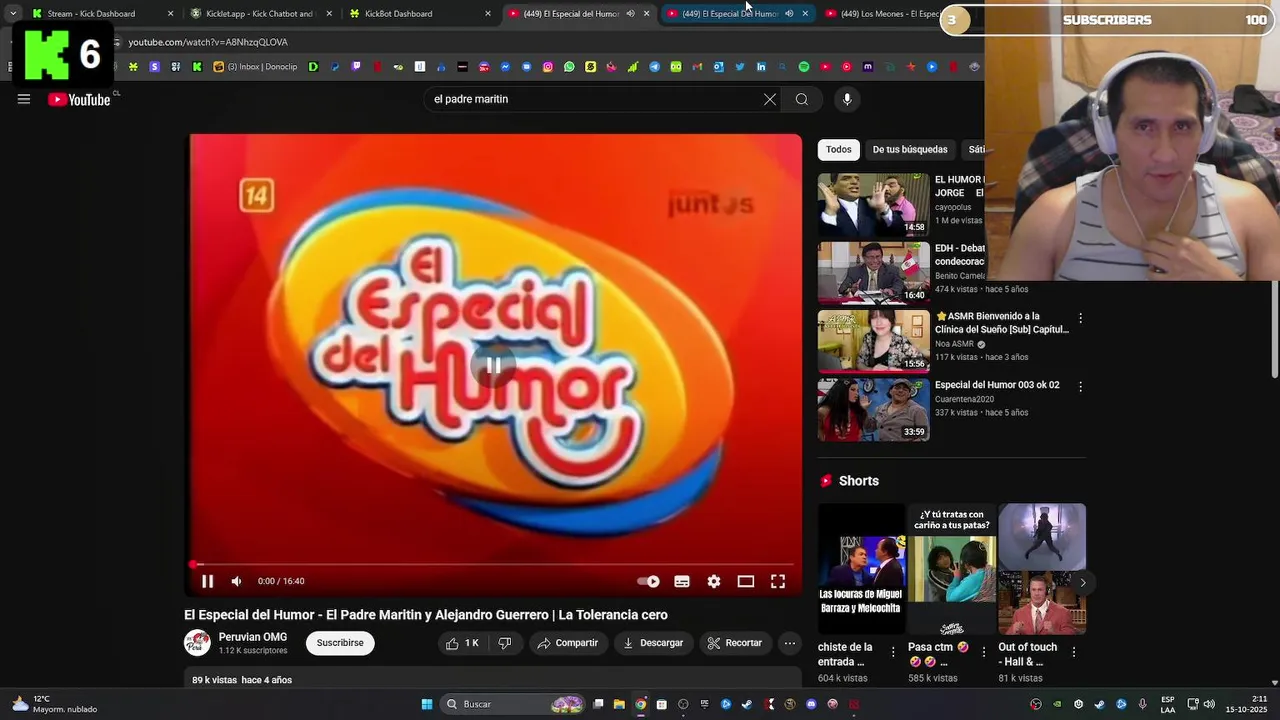Start voice search with the microphone
Image resolution: width=1280 pixels, height=720 pixels.
point(847,99)
